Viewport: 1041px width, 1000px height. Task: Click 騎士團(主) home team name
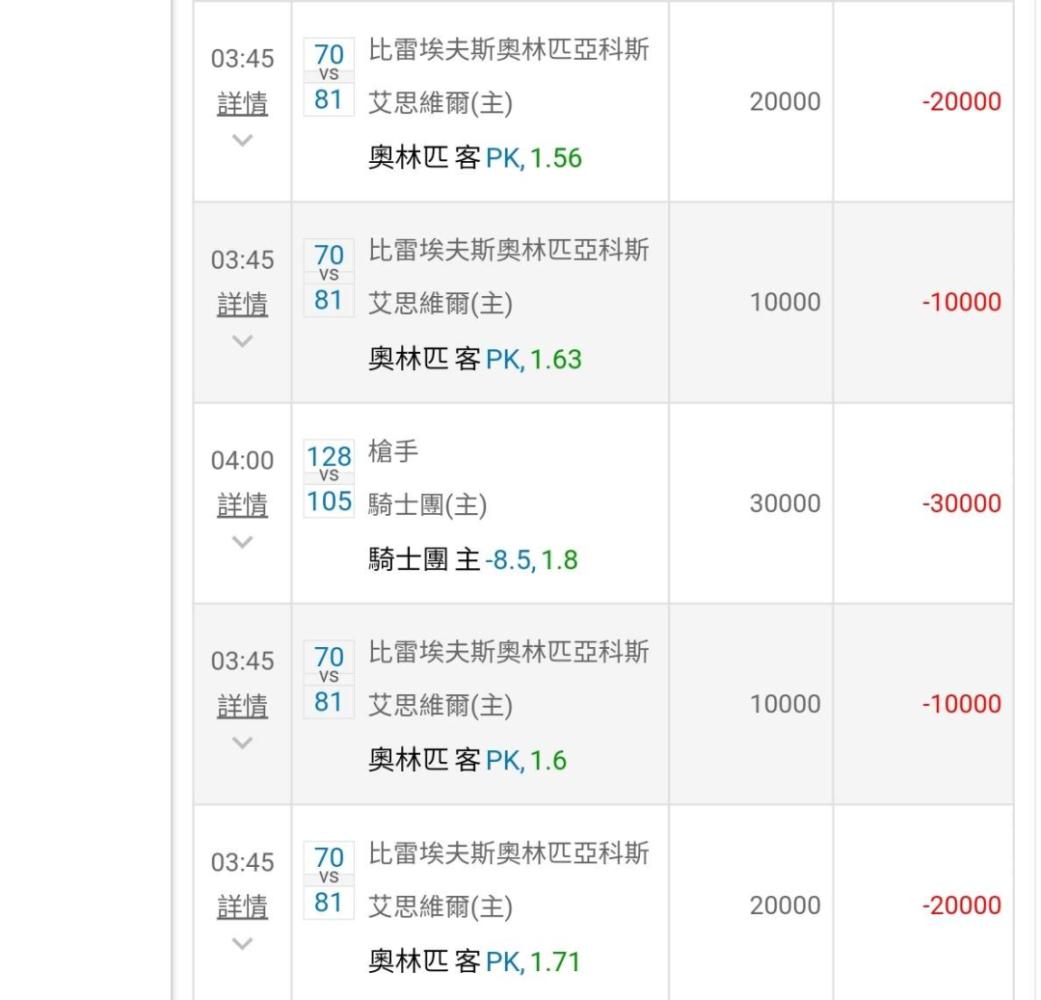point(428,505)
